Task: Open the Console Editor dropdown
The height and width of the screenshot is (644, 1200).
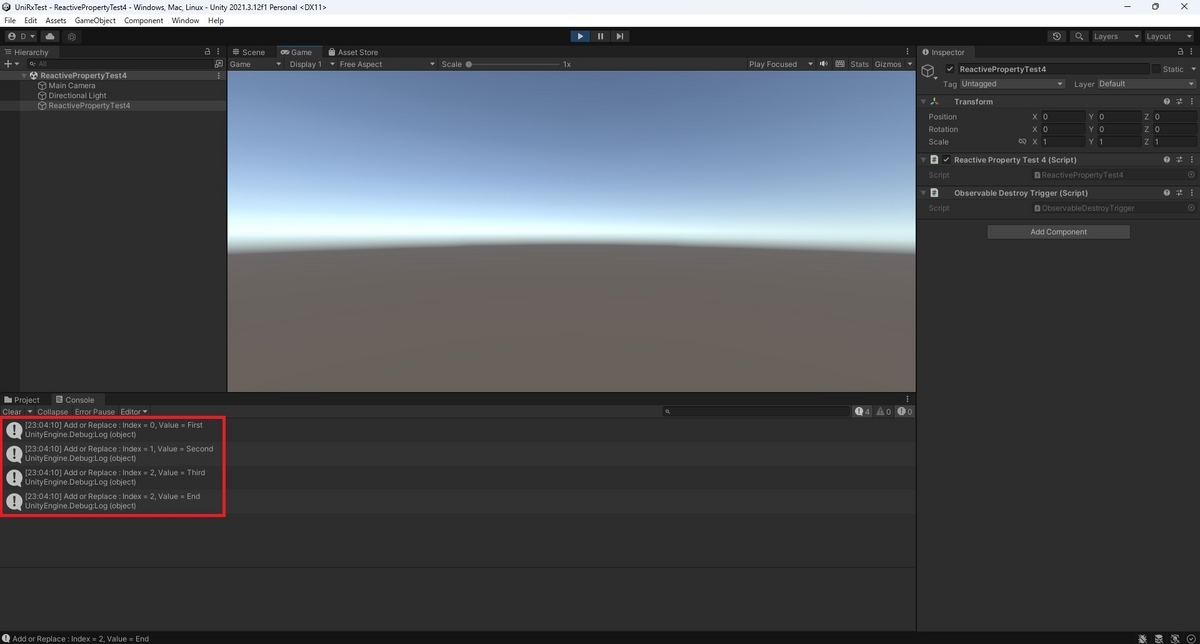Action: click(134, 412)
